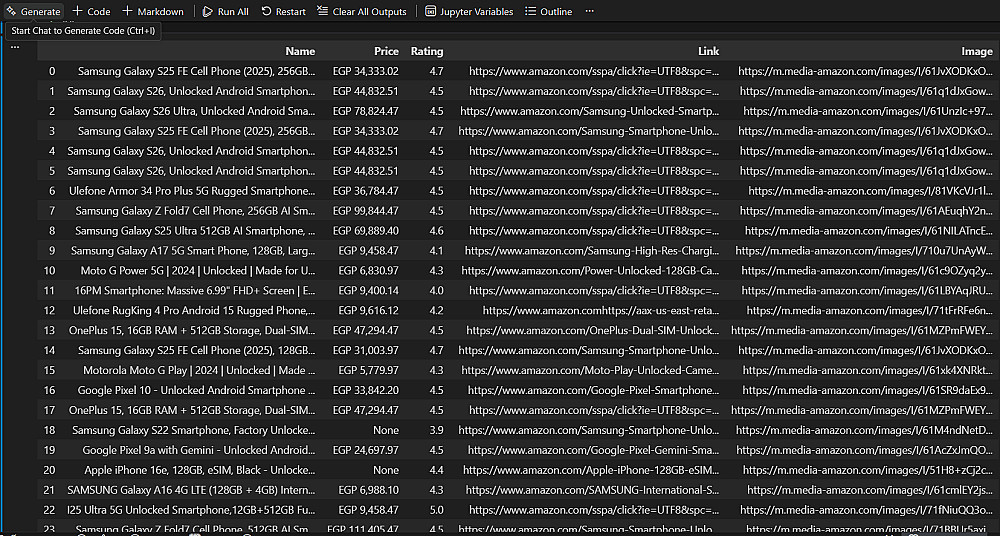Click the Apple-iPhone-128GB-eSIM link cell

pos(591,470)
